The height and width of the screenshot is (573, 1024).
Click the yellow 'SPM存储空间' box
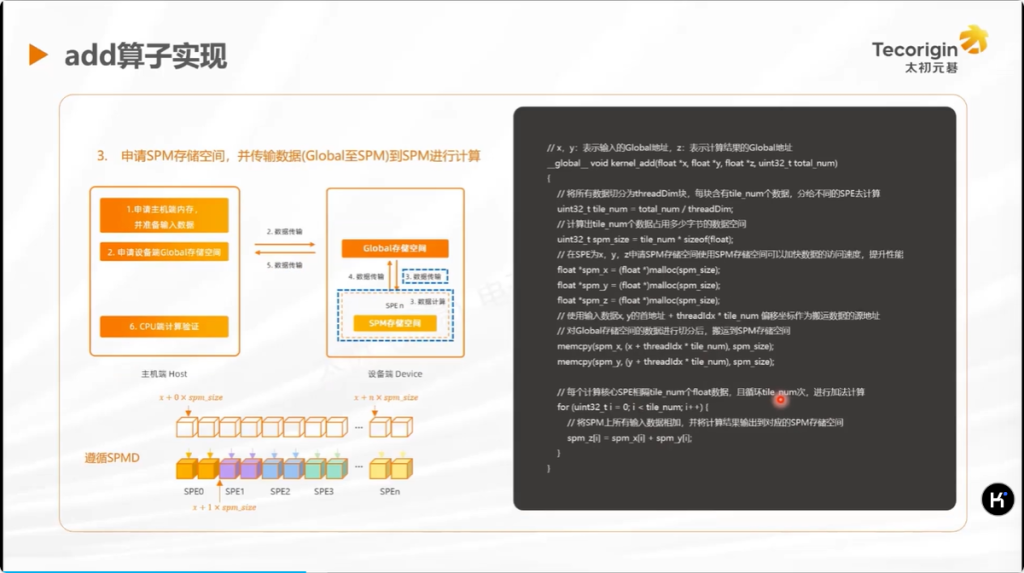click(x=394, y=323)
